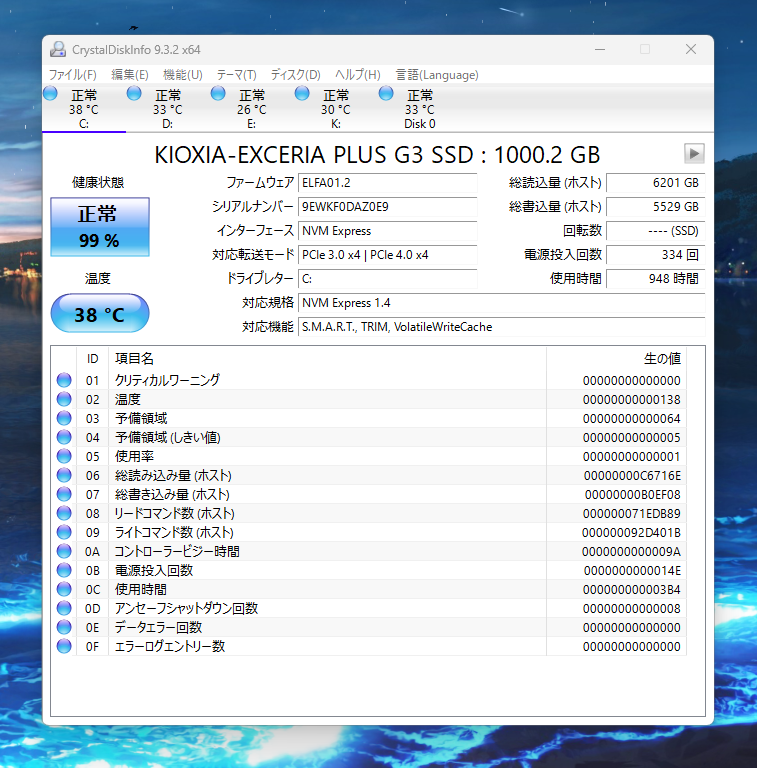Open the 機能(U) menu
The image size is (757, 768).
tap(182, 75)
